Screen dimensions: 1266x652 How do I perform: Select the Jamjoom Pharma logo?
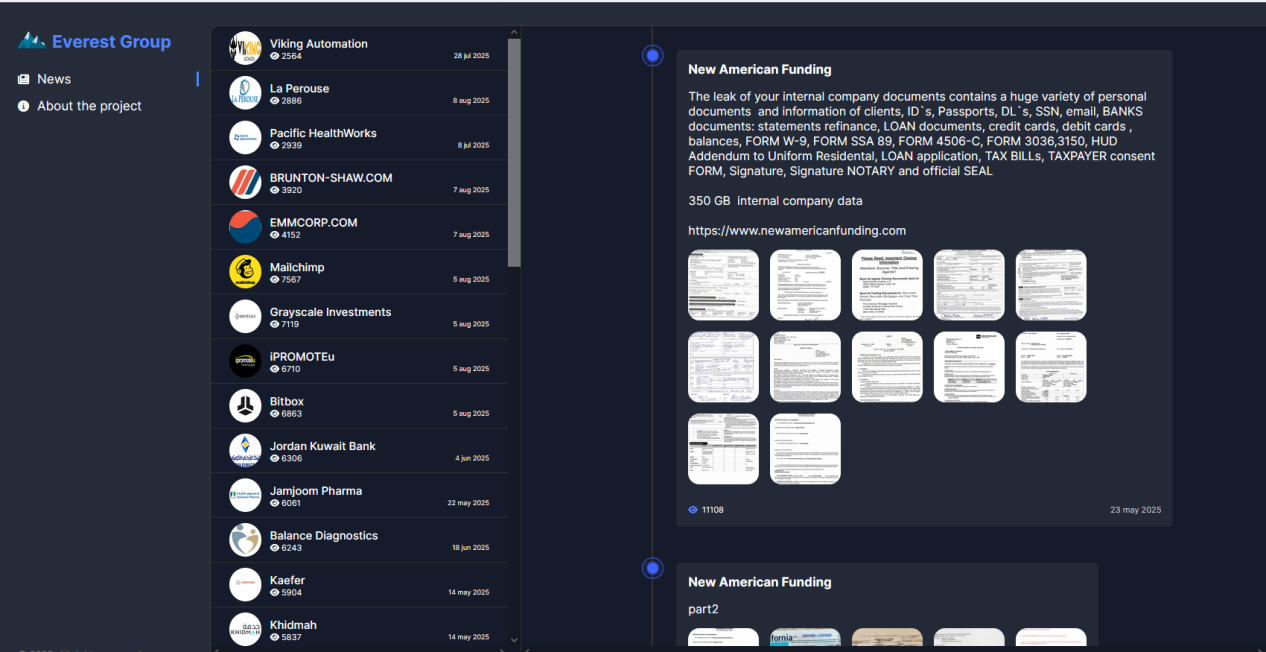coord(245,495)
